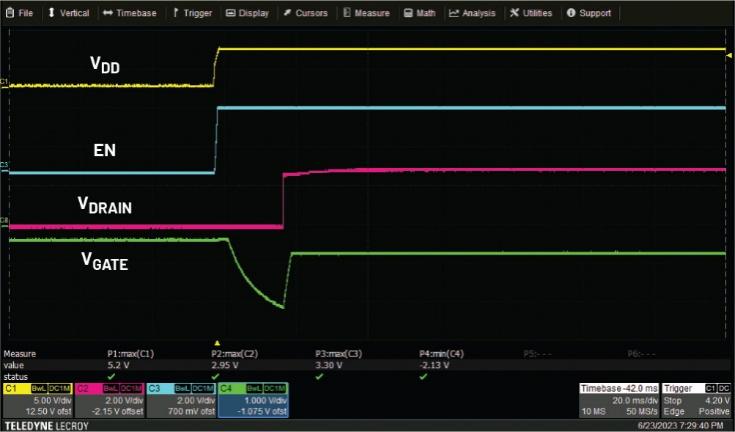Open the Timebase descriptor box
This screenshot has height=432, width=735.
pos(619,400)
